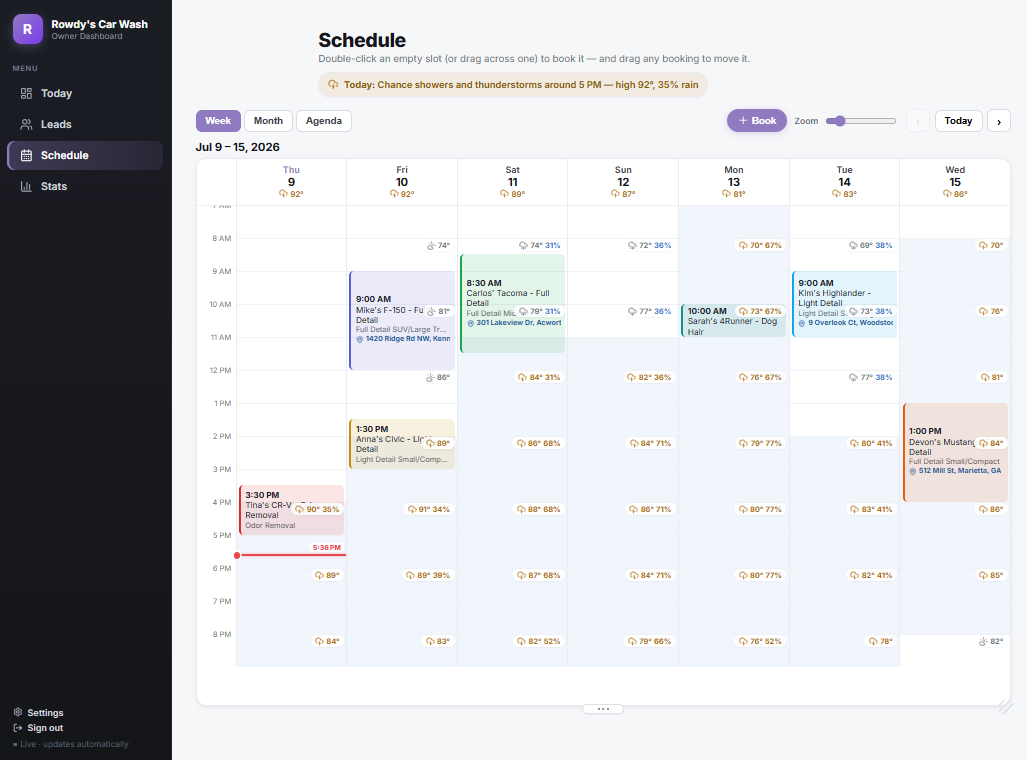
Task: Click the Thu 9 day header
Action: pos(291,181)
